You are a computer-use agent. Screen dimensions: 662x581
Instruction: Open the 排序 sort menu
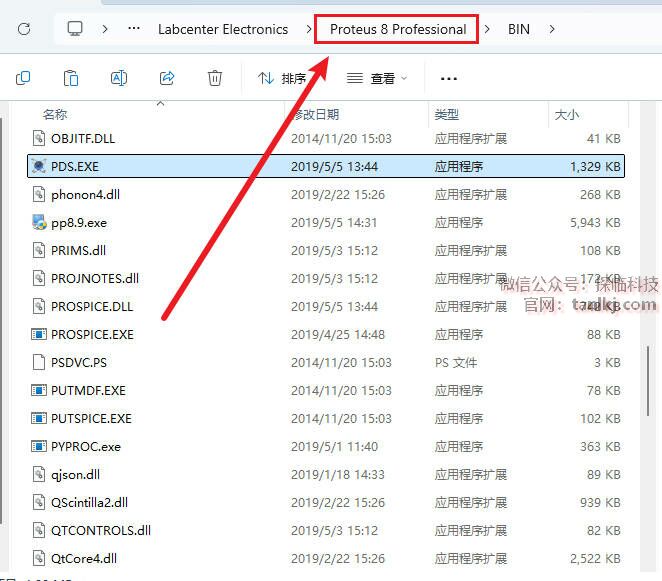coord(282,79)
